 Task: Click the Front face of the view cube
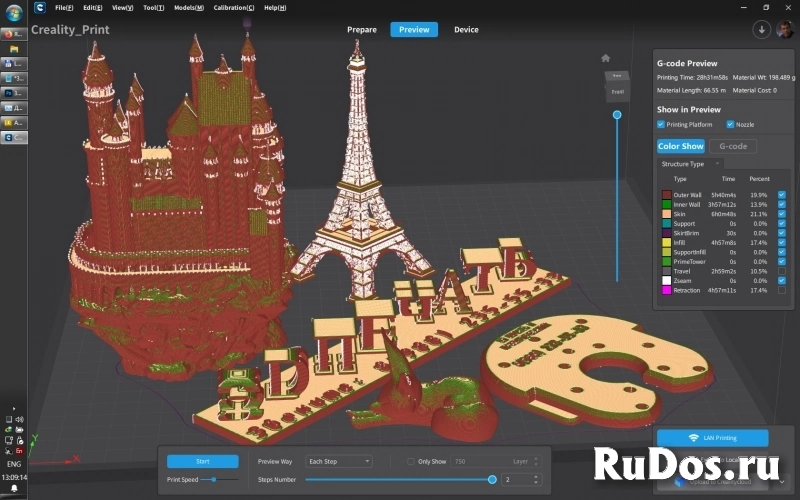pyautogui.click(x=618, y=92)
